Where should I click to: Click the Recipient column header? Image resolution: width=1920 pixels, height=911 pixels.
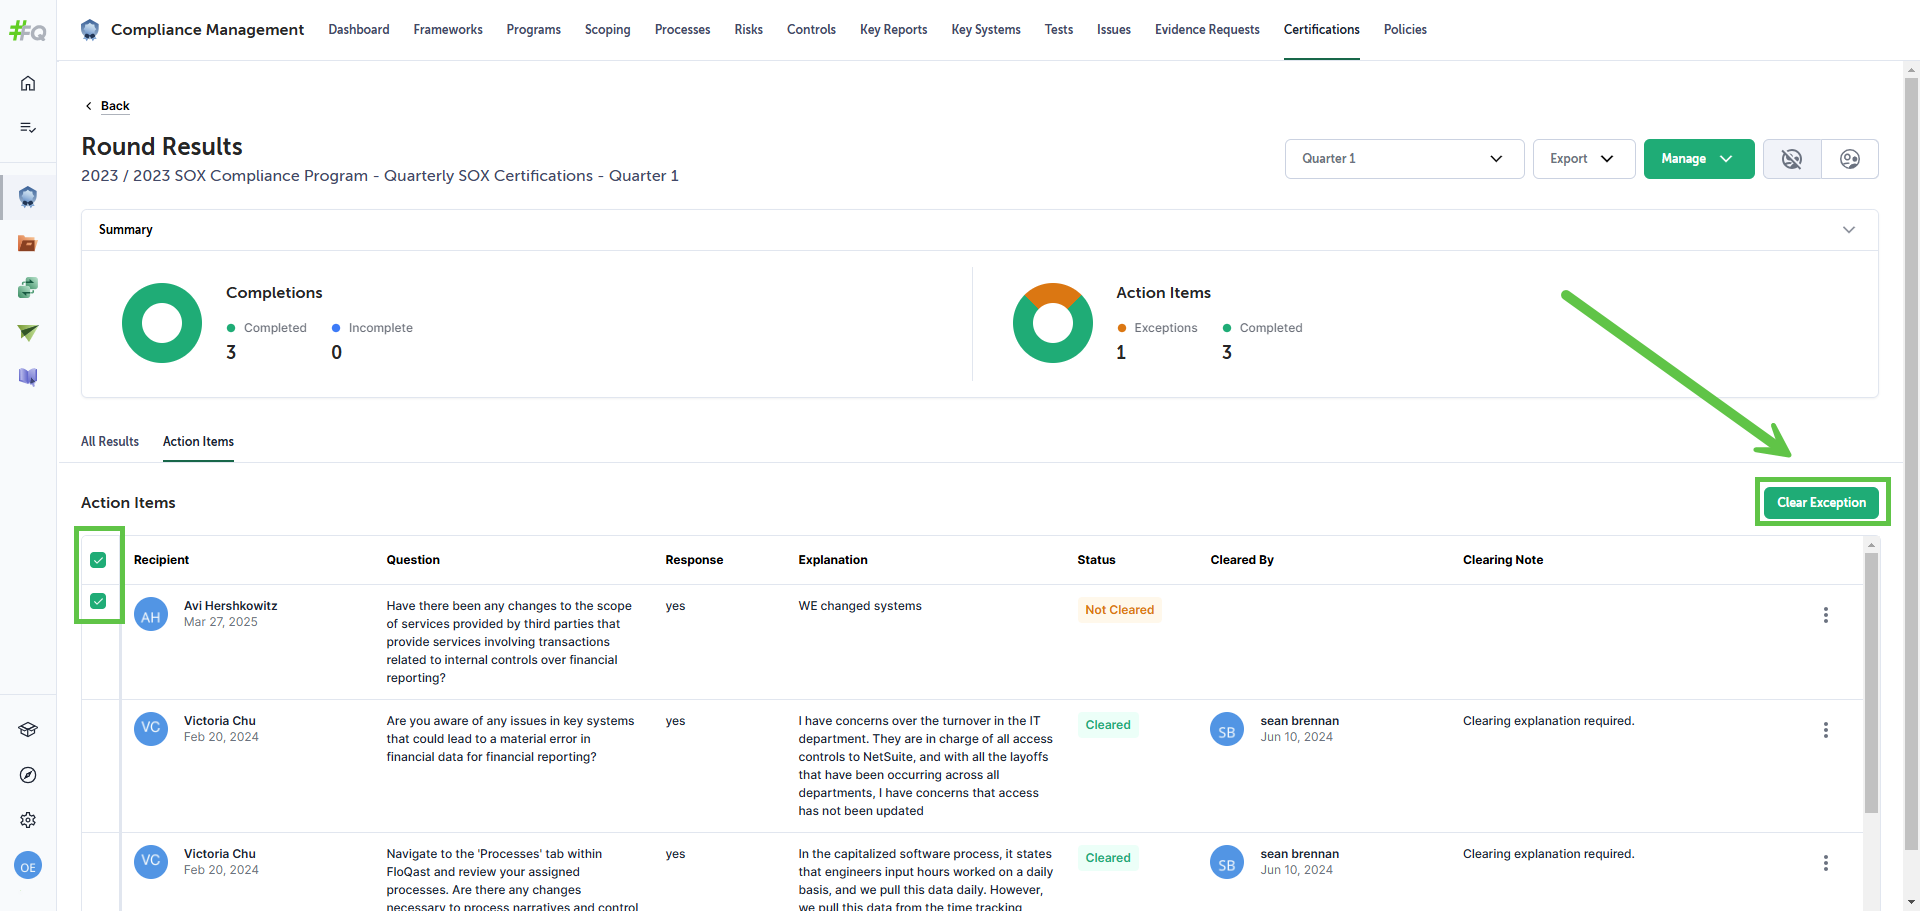pos(161,560)
